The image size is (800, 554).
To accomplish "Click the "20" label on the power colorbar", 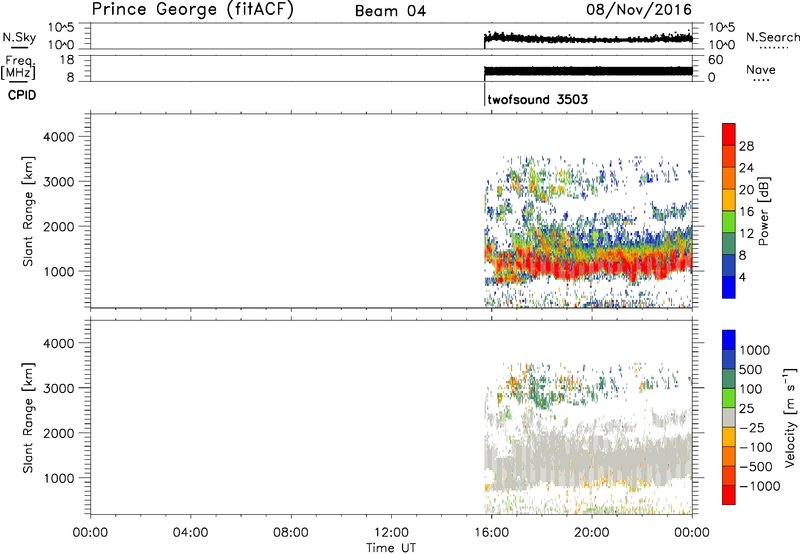I will click(746, 190).
